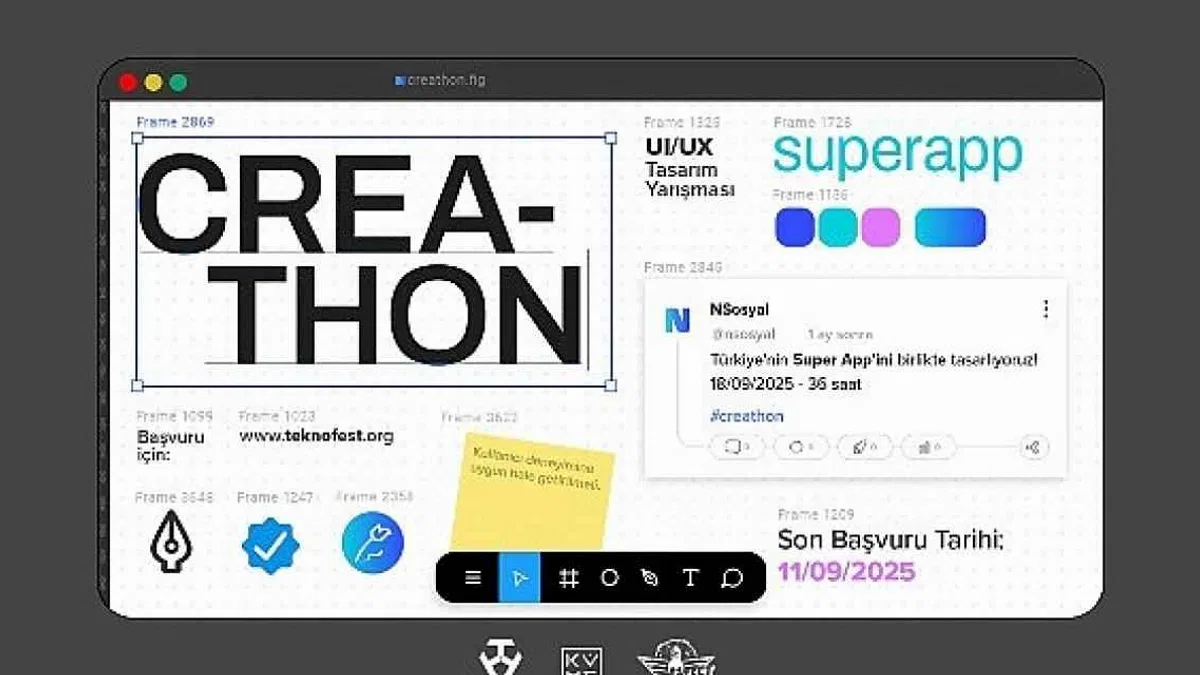This screenshot has width=1200, height=675.
Task: Pick the dark blue color swatch
Action: [x=795, y=227]
